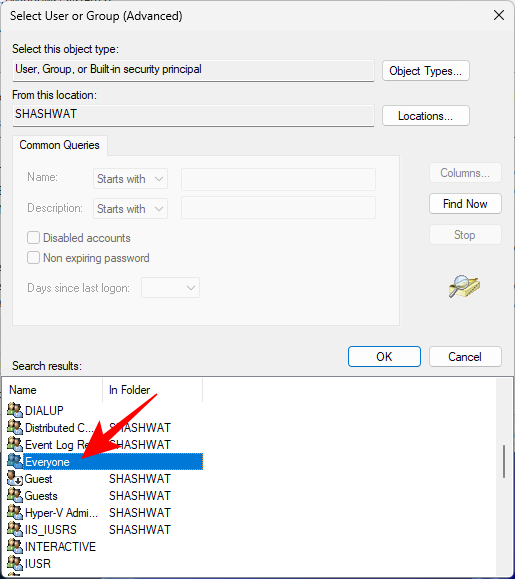Click the IIS_IUSRS group icon
Screen dimensions: 515x579
15,529
